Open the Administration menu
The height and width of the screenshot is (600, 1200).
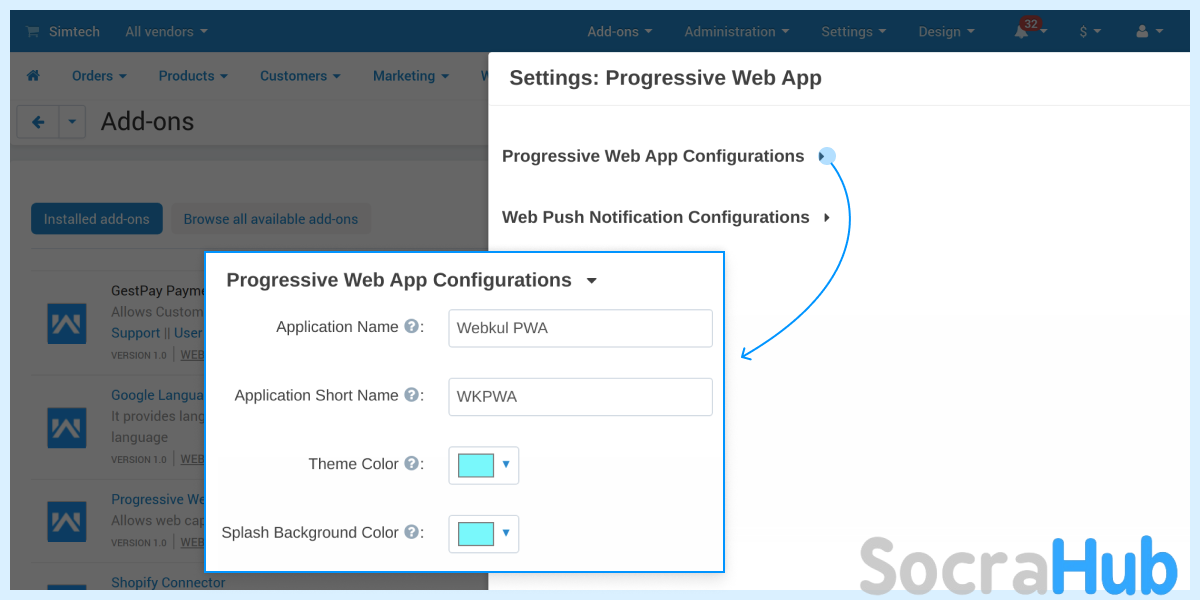pyautogui.click(x=737, y=32)
